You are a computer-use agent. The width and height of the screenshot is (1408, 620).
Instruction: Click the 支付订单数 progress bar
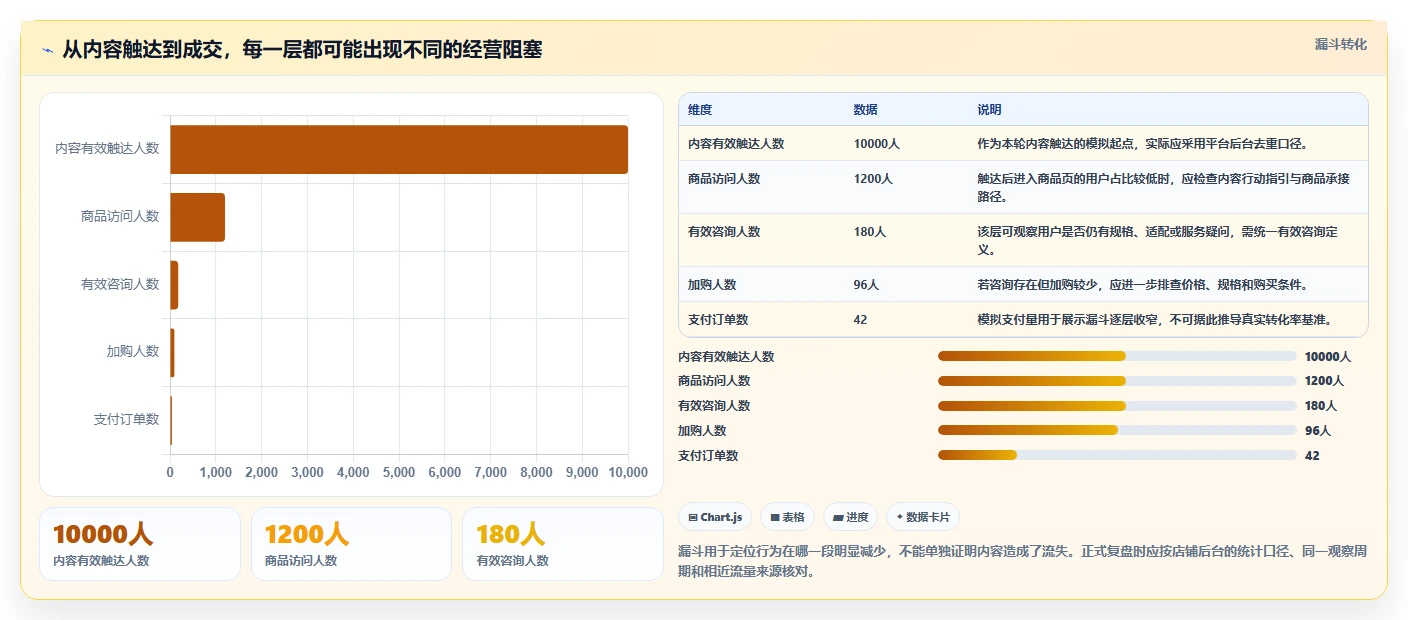(x=1117, y=455)
